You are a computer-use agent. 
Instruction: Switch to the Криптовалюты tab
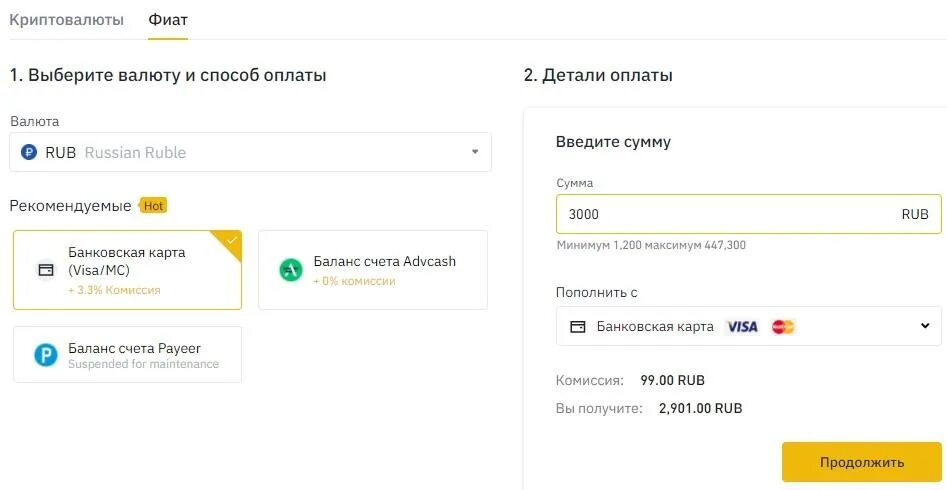point(66,19)
